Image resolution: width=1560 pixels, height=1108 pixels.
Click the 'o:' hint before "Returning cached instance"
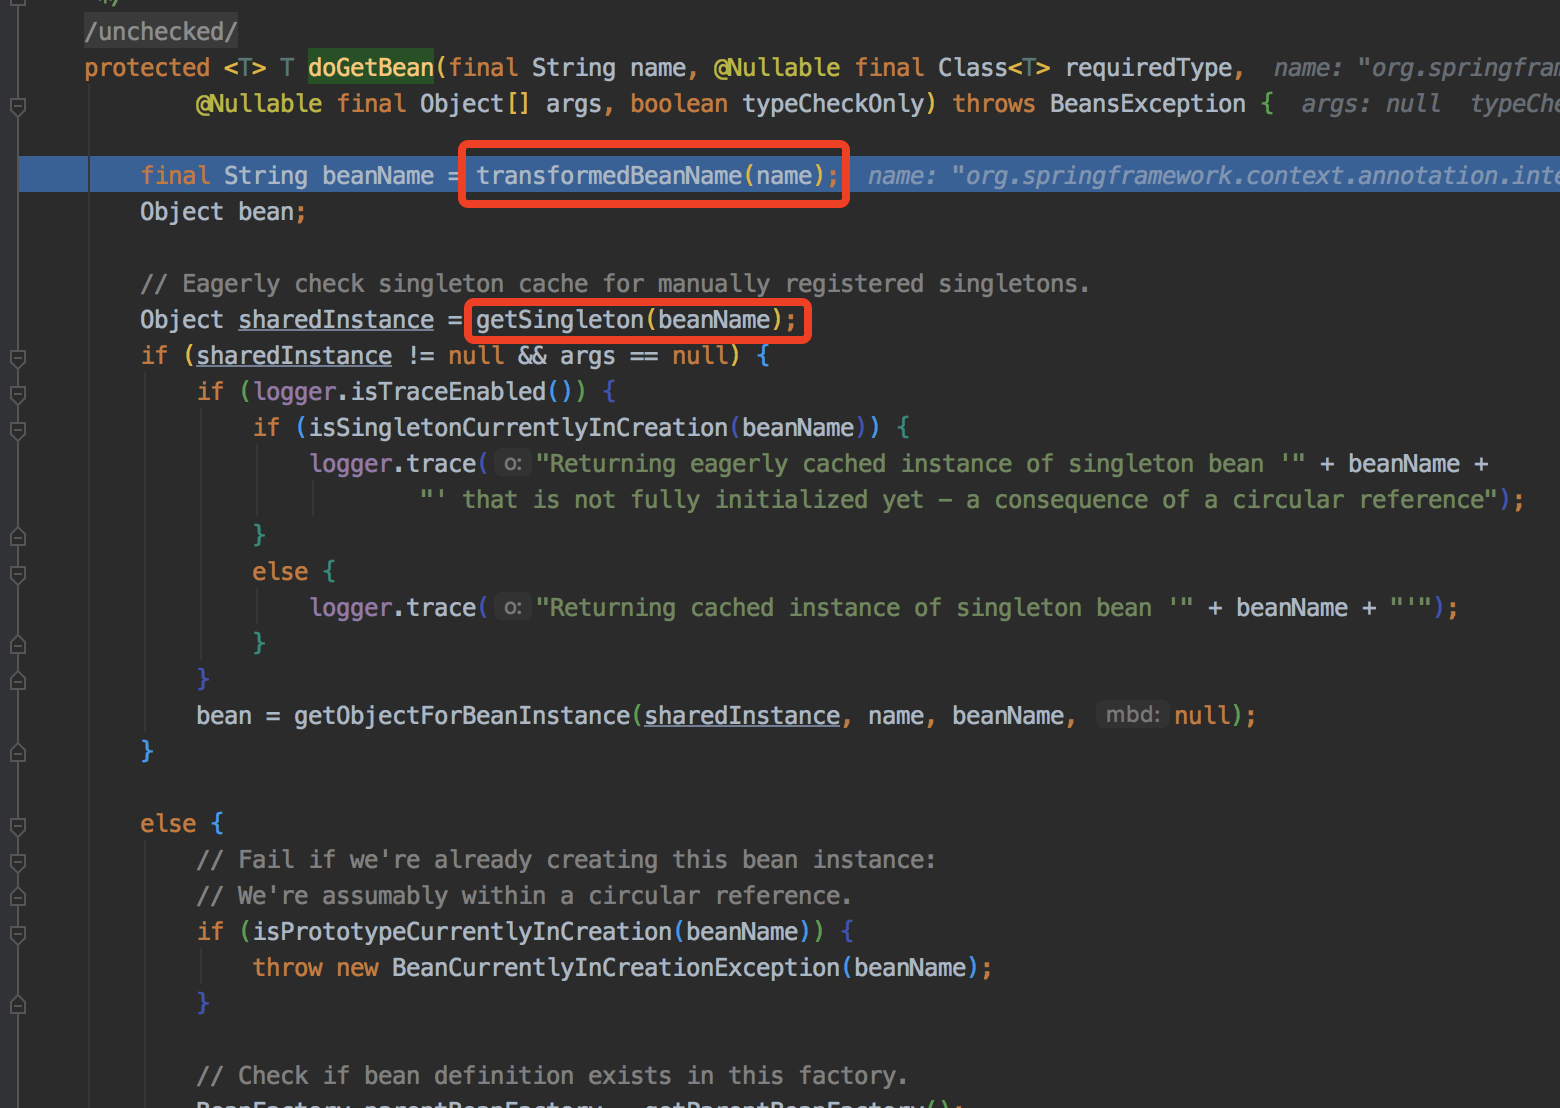[x=512, y=607]
